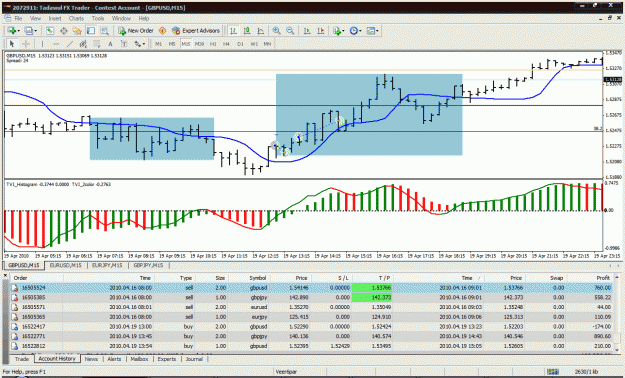Click the green T/P cell 1.53766
This screenshot has height=378, width=625.
click(371, 287)
